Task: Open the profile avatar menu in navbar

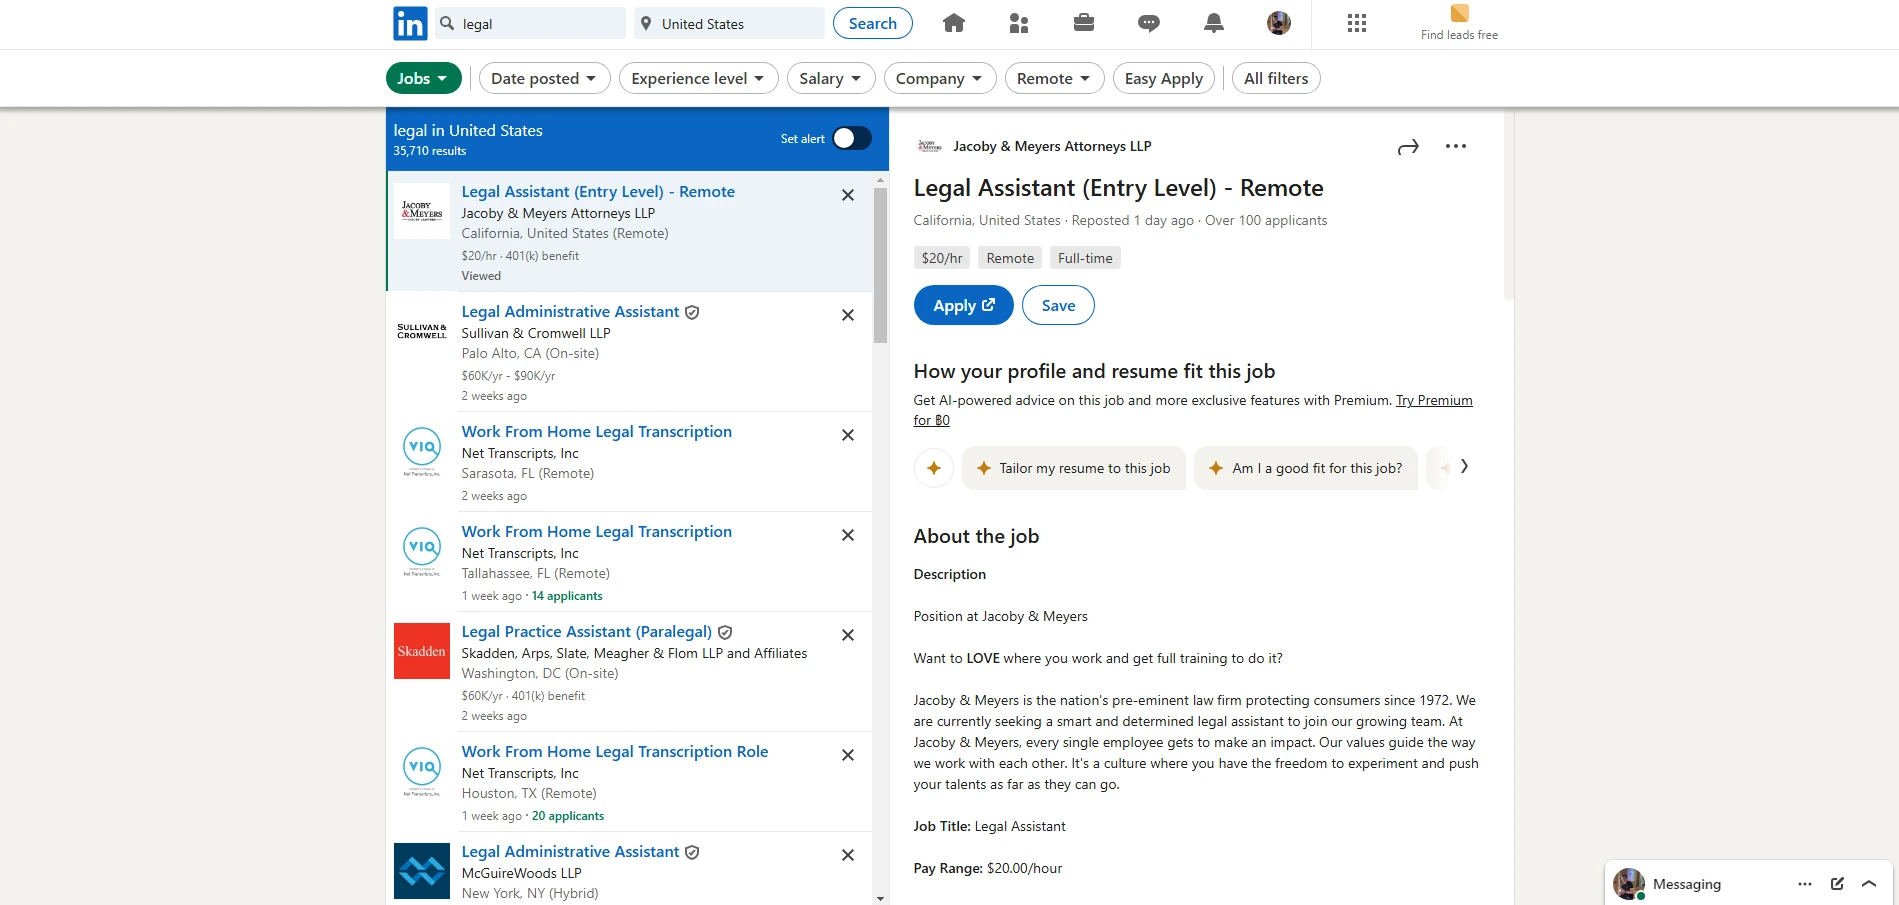Action: 1279,23
